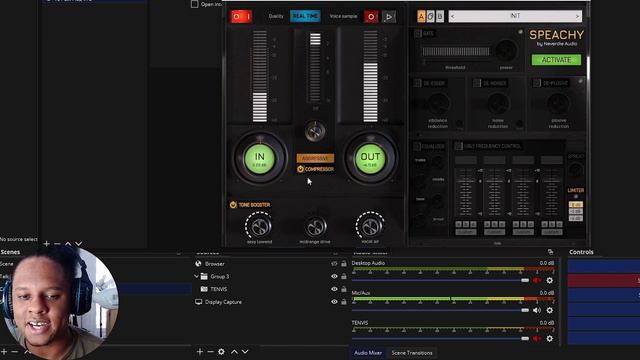The width and height of the screenshot is (640, 360).
Task: Enable the De-esser module checkbox
Action: tap(418, 83)
